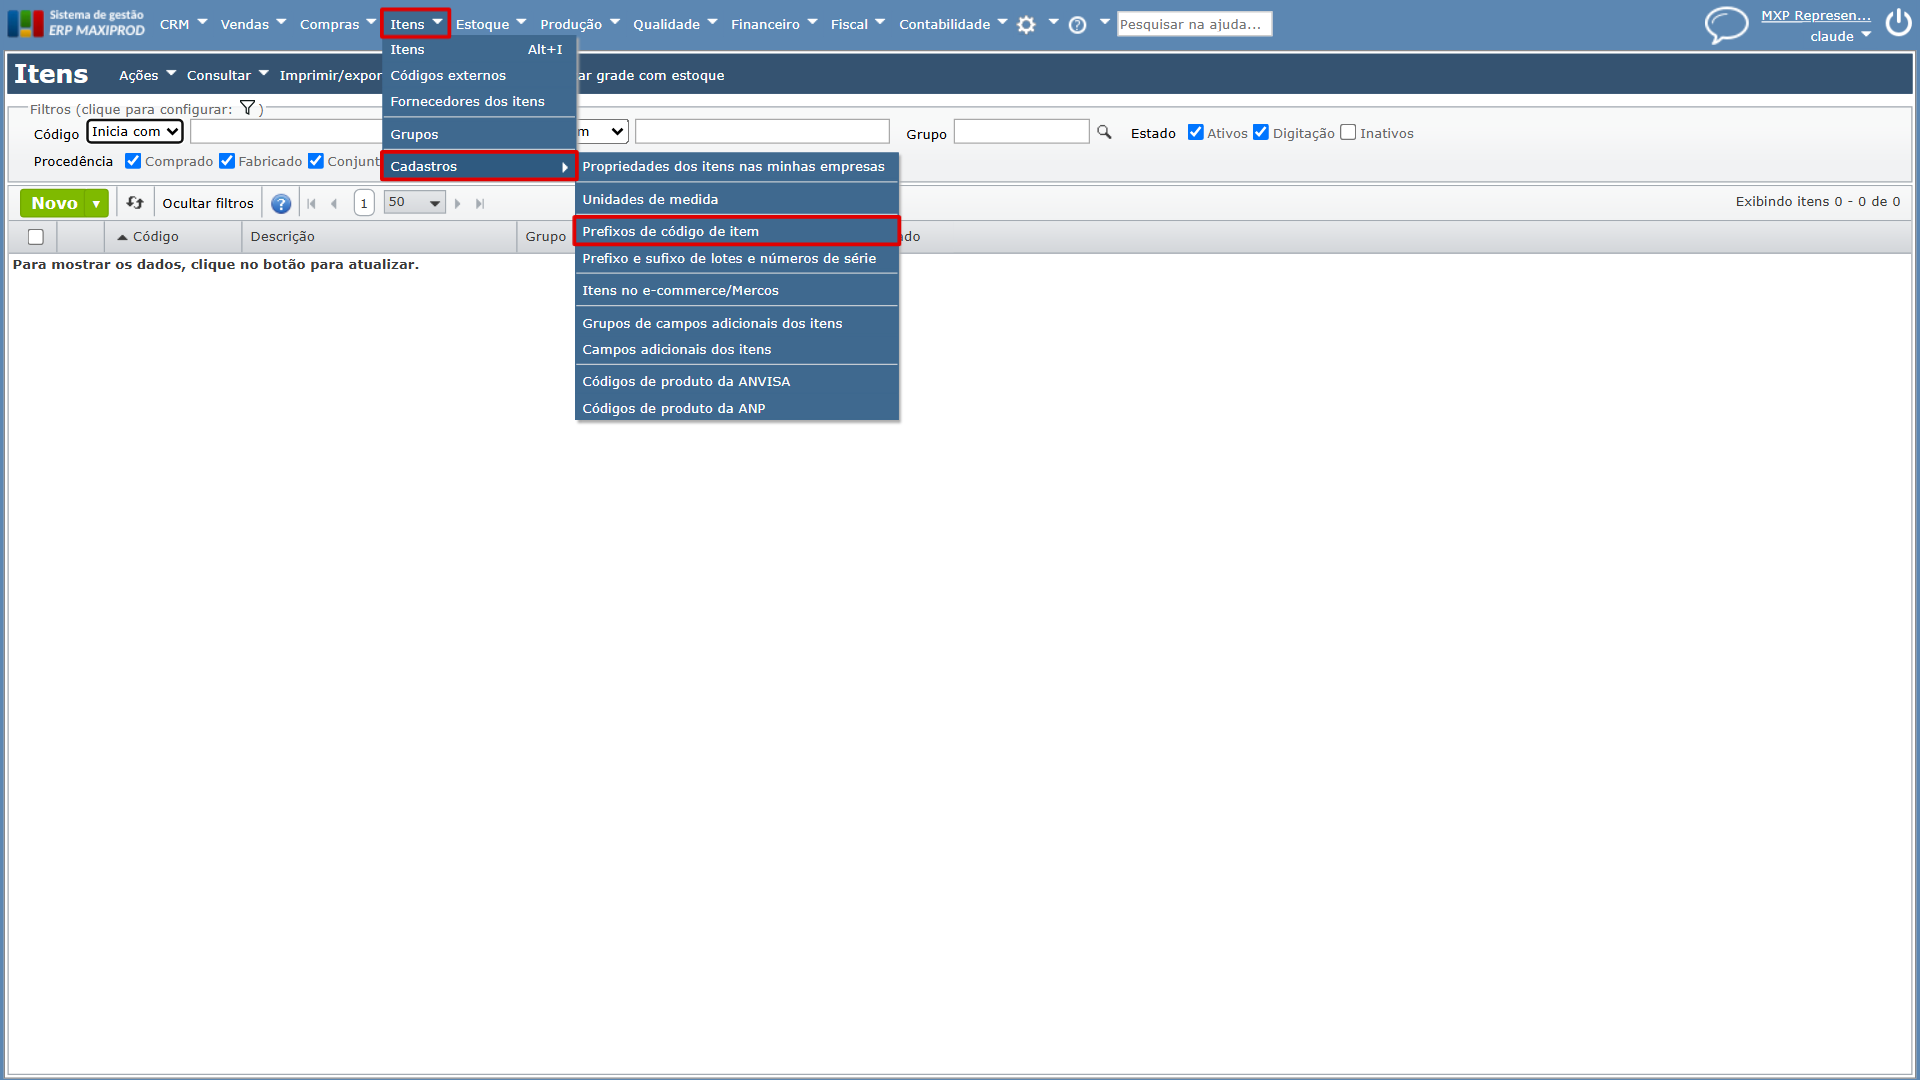Toggle the Comprado checkbox

pyautogui.click(x=133, y=161)
